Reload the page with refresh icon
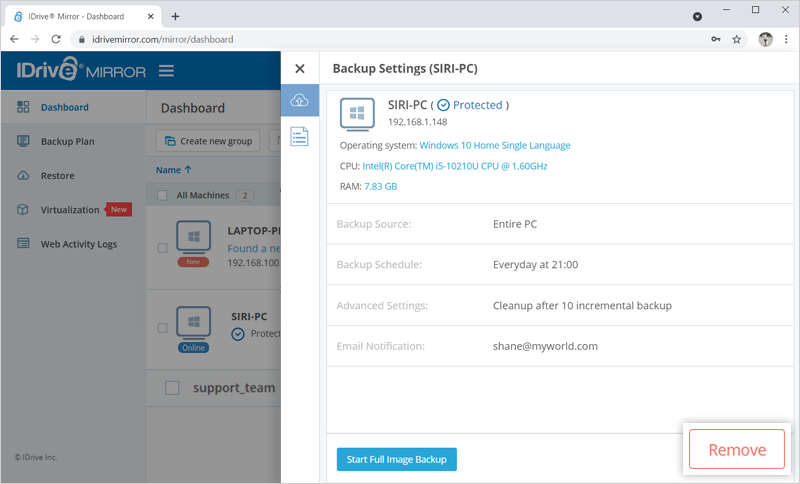Viewport: 800px width, 484px height. (x=58, y=40)
